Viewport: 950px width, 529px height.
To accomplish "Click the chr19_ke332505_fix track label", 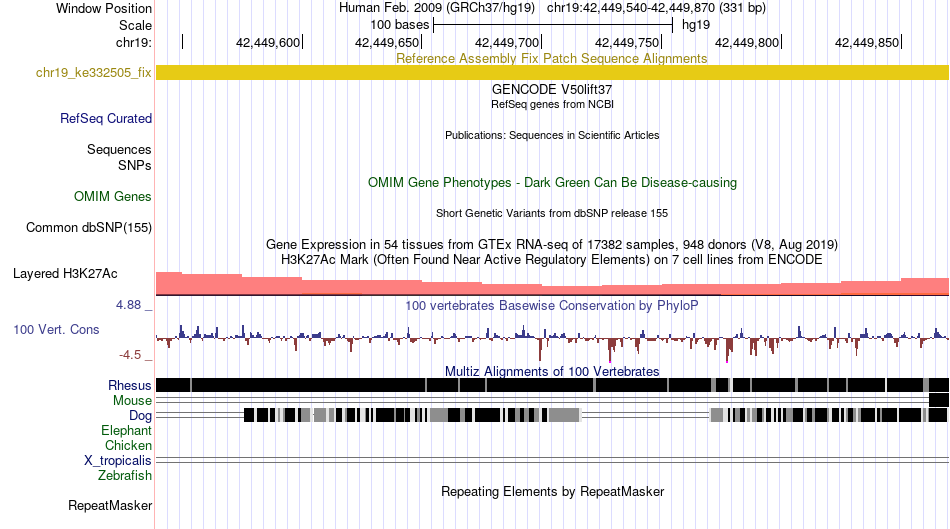I will 93,73.
